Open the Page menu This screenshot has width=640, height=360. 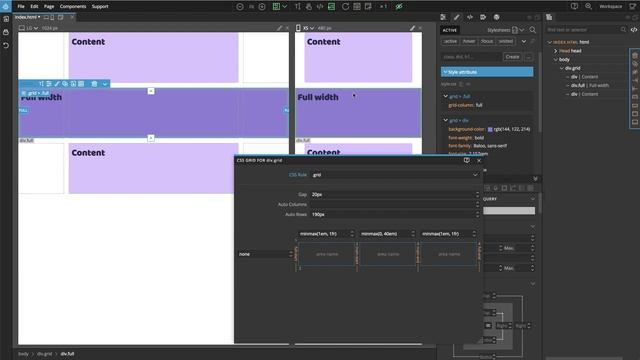[x=49, y=7]
